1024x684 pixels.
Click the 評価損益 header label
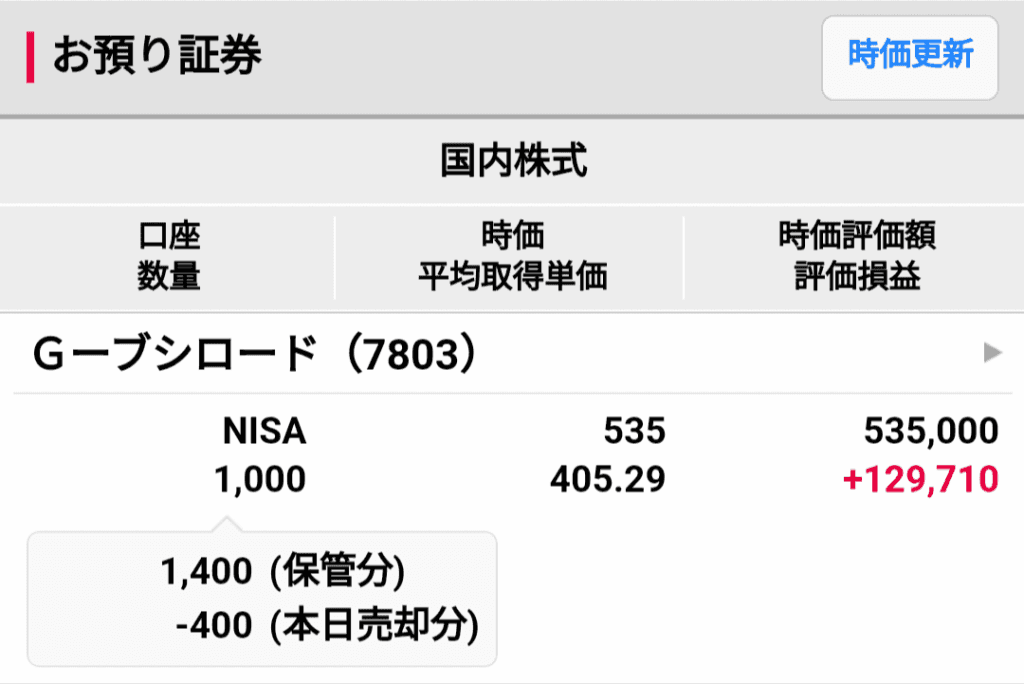point(857,277)
